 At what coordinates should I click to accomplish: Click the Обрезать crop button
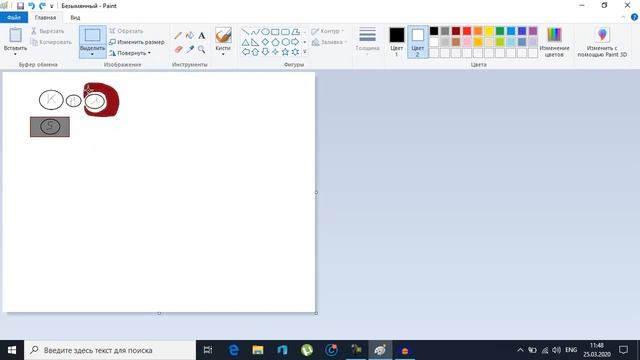(x=126, y=31)
